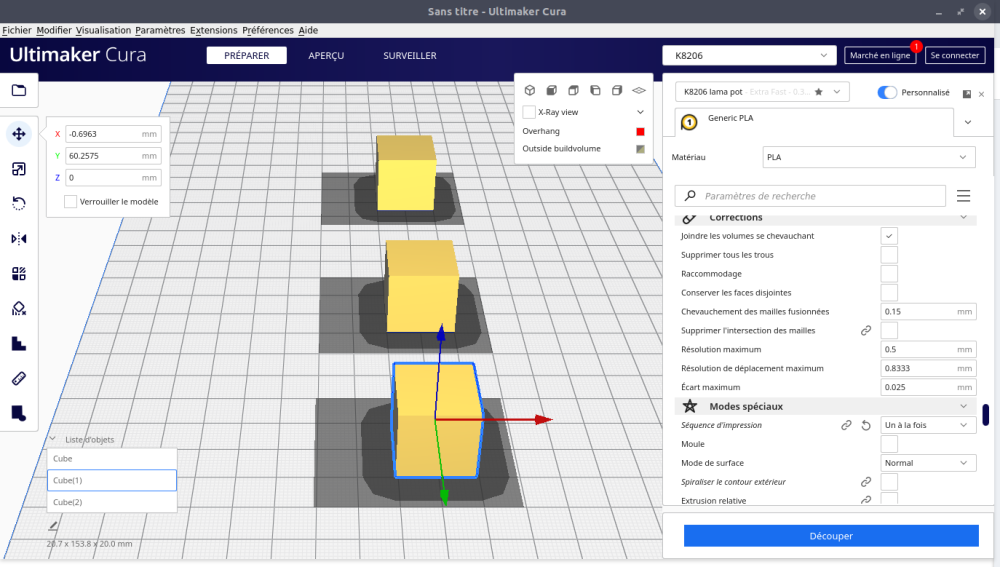Click the settings panel scrollbar thumb
1000x567 pixels.
tap(985, 415)
